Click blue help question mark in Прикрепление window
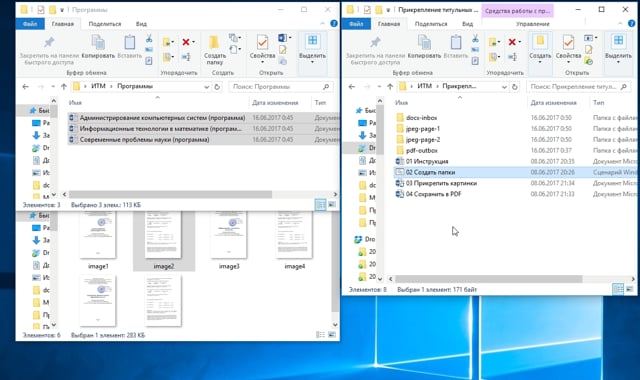This screenshot has height=380, width=640. pyautogui.click(x=631, y=24)
